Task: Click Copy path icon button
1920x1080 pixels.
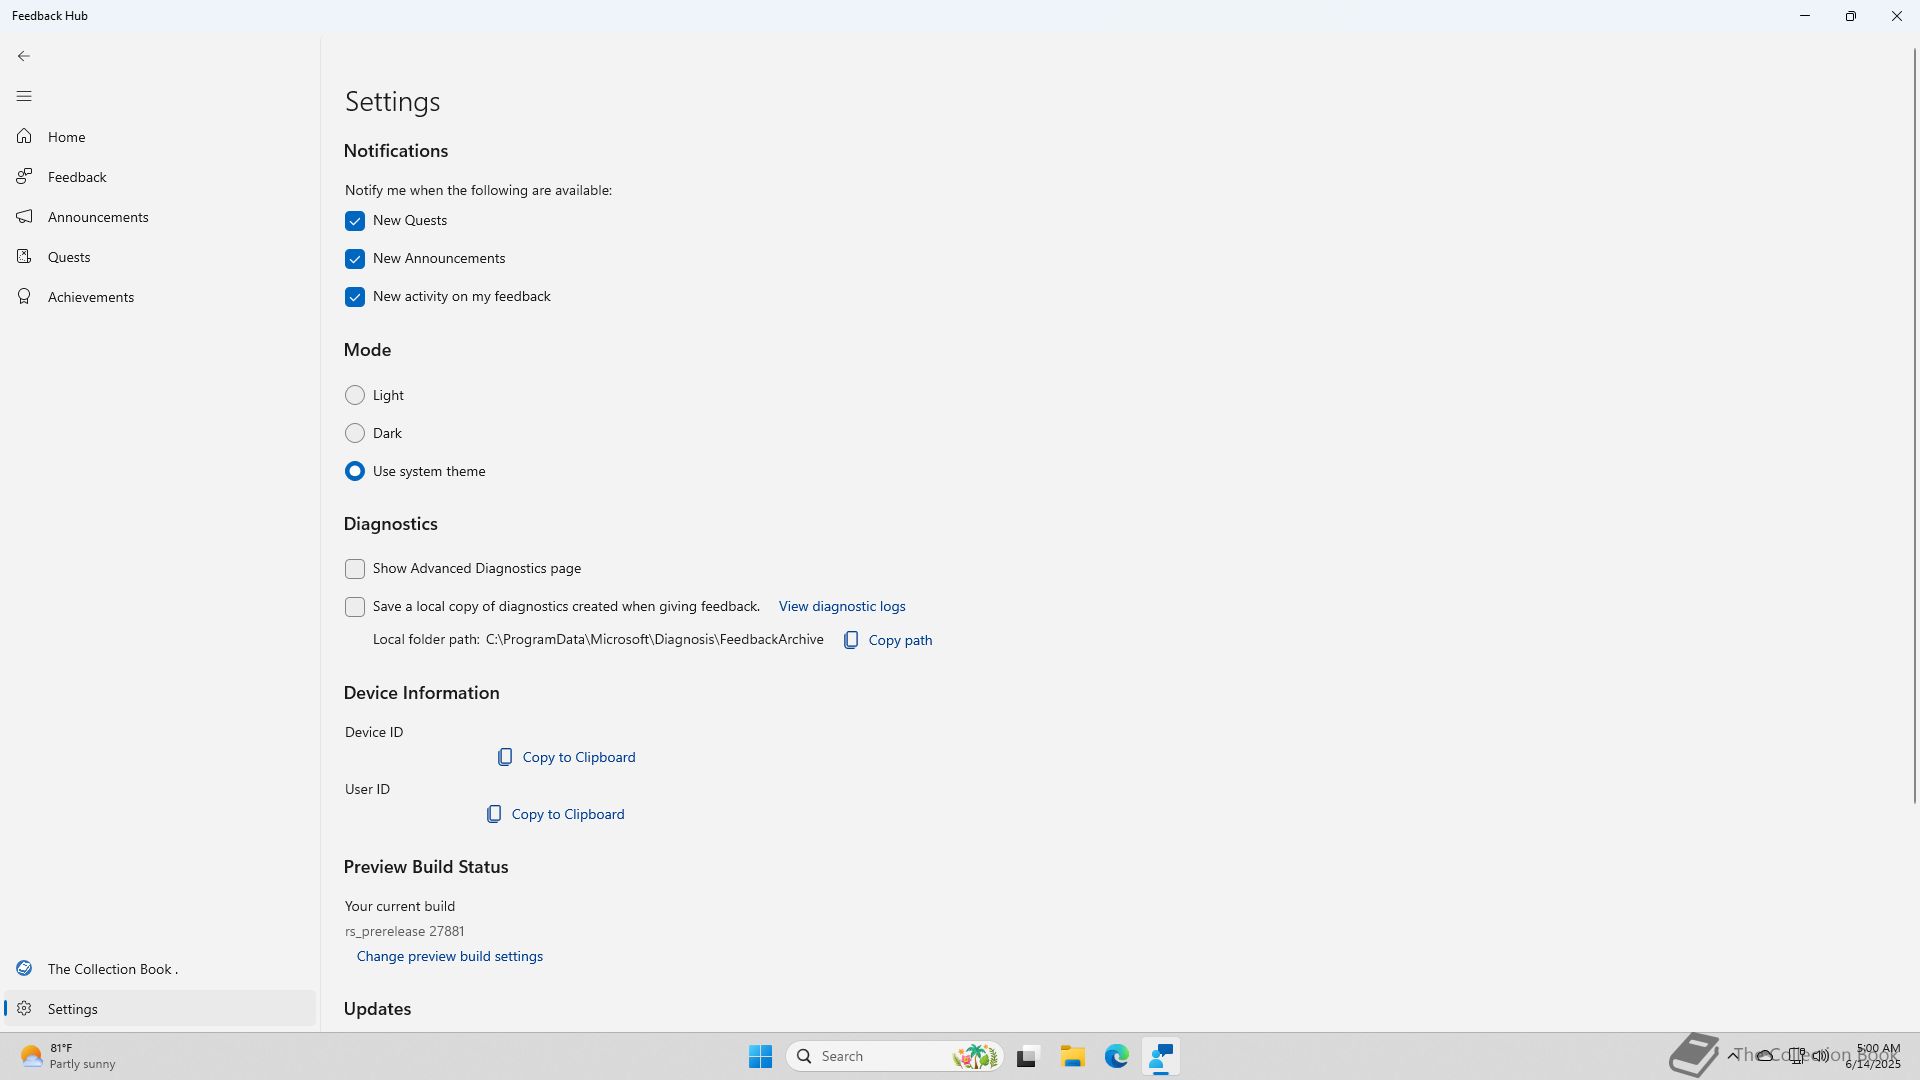Action: pyautogui.click(x=851, y=640)
